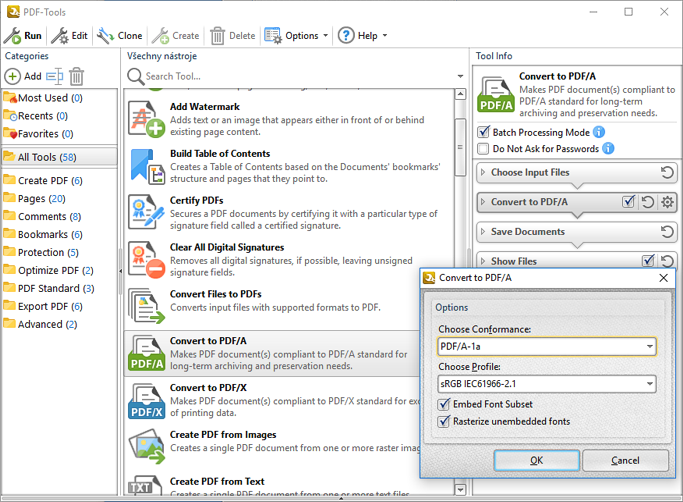Open the Choose Conformance dropdown

[x=547, y=346]
